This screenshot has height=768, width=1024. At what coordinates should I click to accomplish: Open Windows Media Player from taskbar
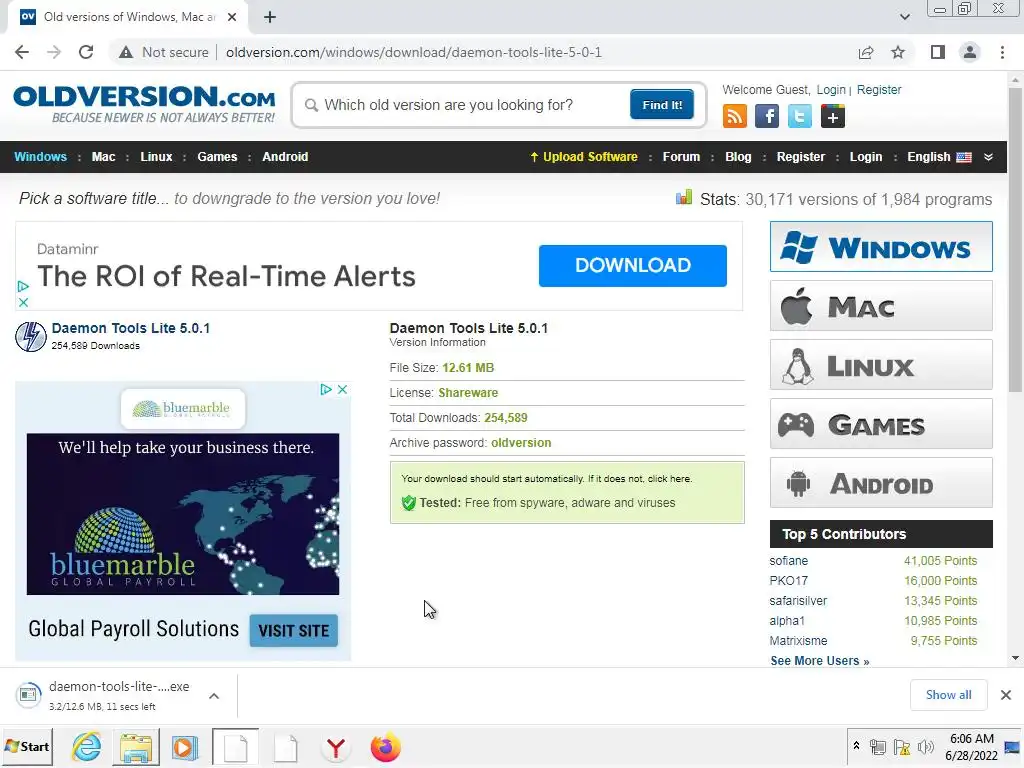185,747
